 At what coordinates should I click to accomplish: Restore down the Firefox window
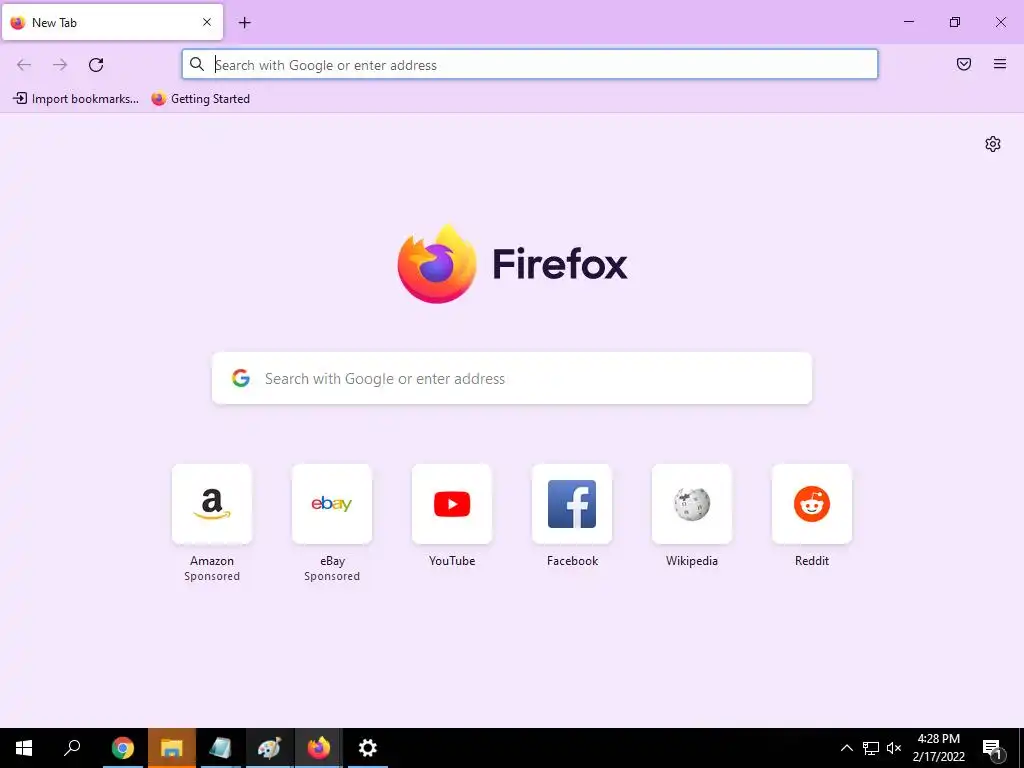955,22
